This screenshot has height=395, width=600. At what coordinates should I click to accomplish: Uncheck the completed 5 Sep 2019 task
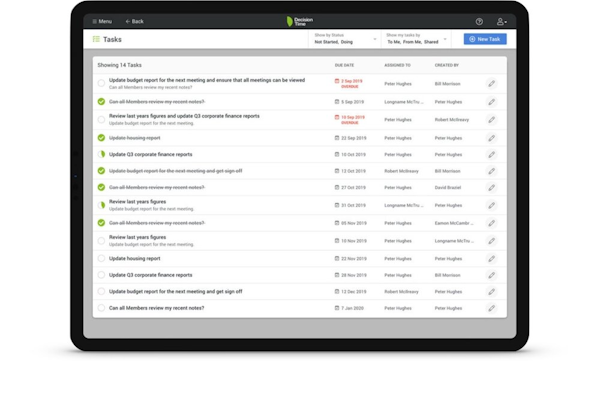[x=101, y=101]
